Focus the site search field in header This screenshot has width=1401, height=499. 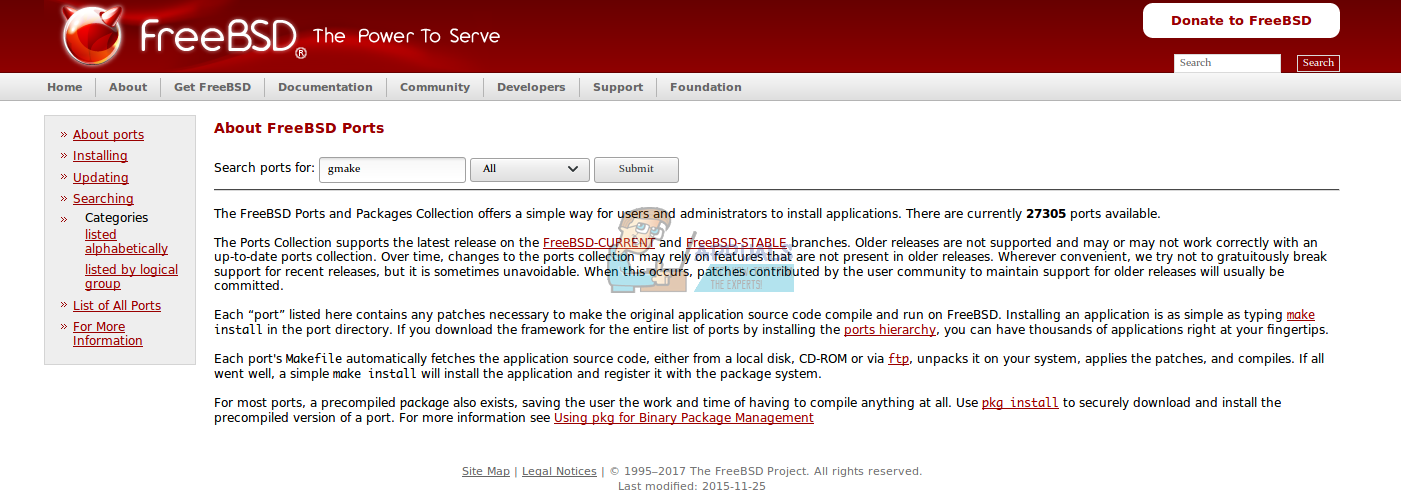[1227, 63]
